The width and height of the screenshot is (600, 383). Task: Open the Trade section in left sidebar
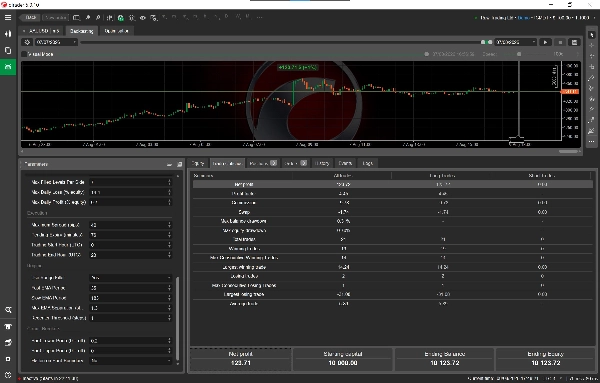8,34
